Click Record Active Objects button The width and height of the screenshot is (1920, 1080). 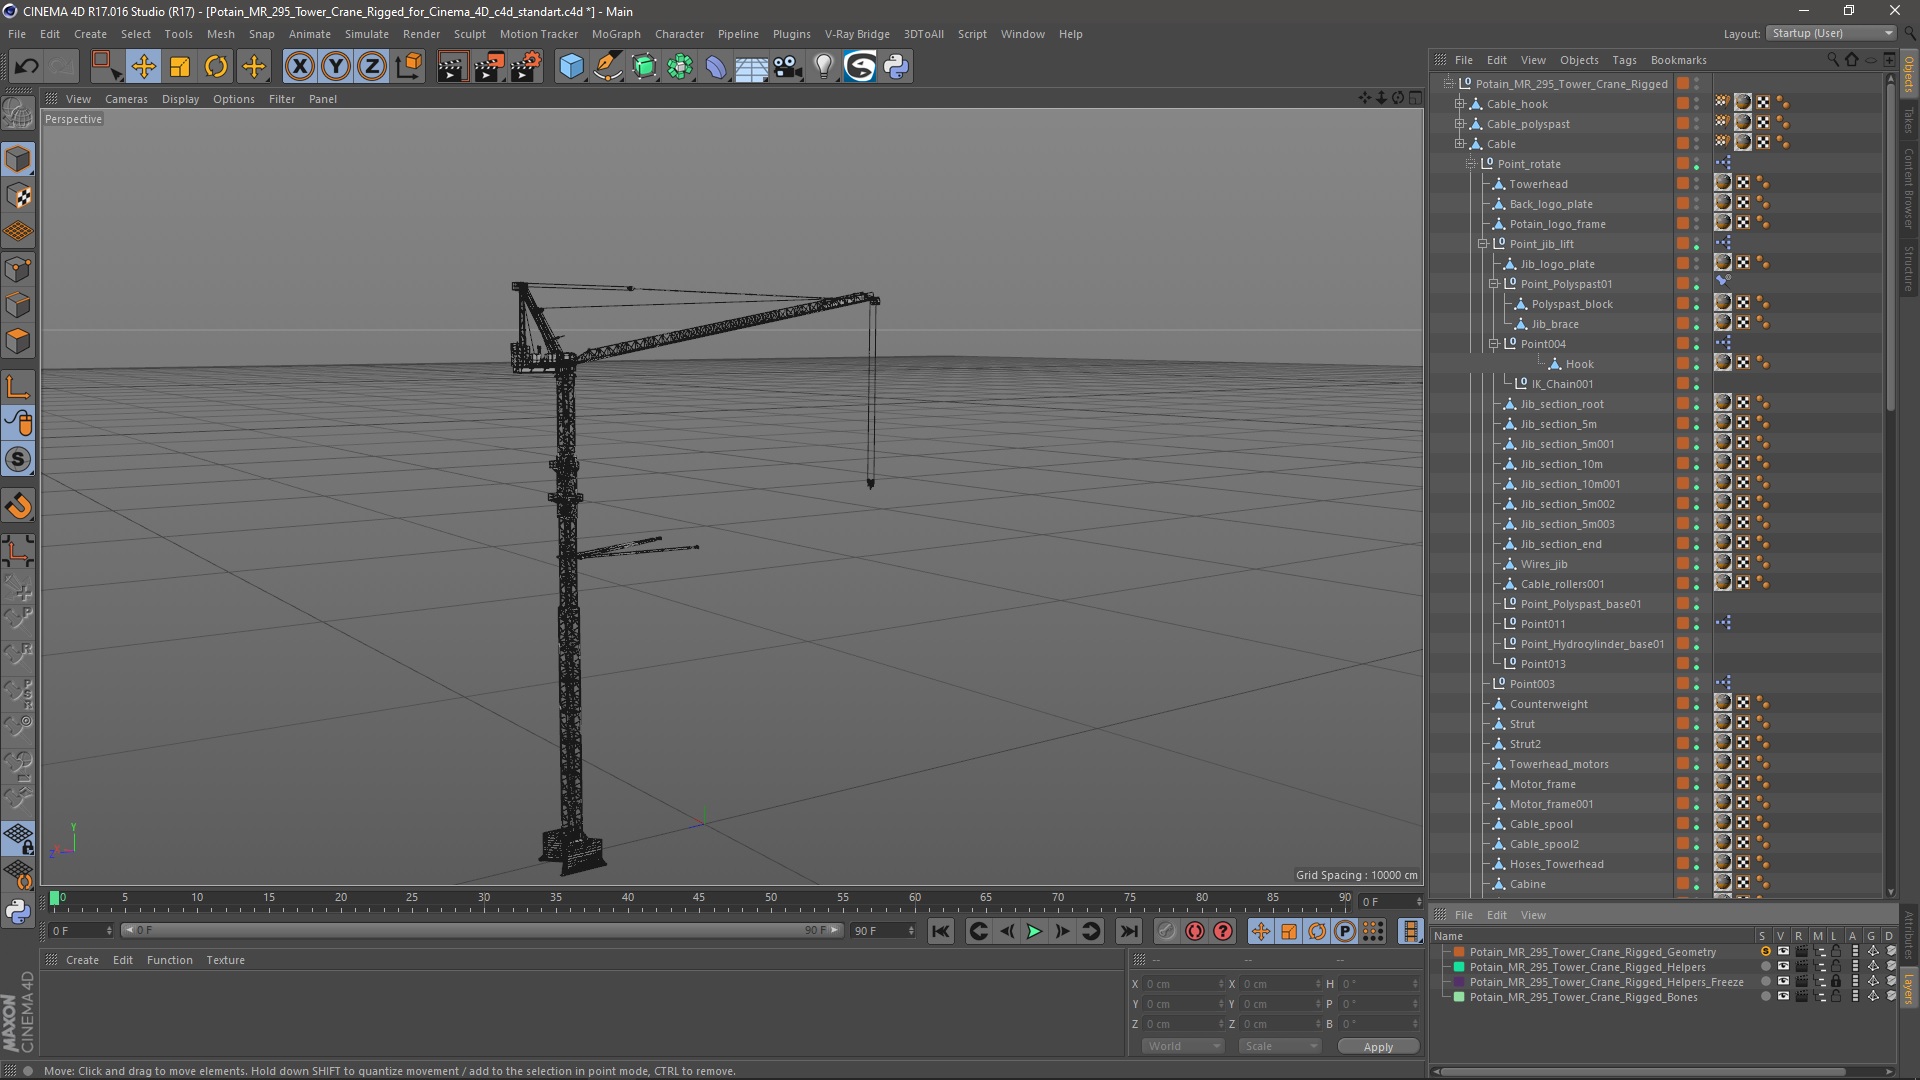[x=1166, y=931]
